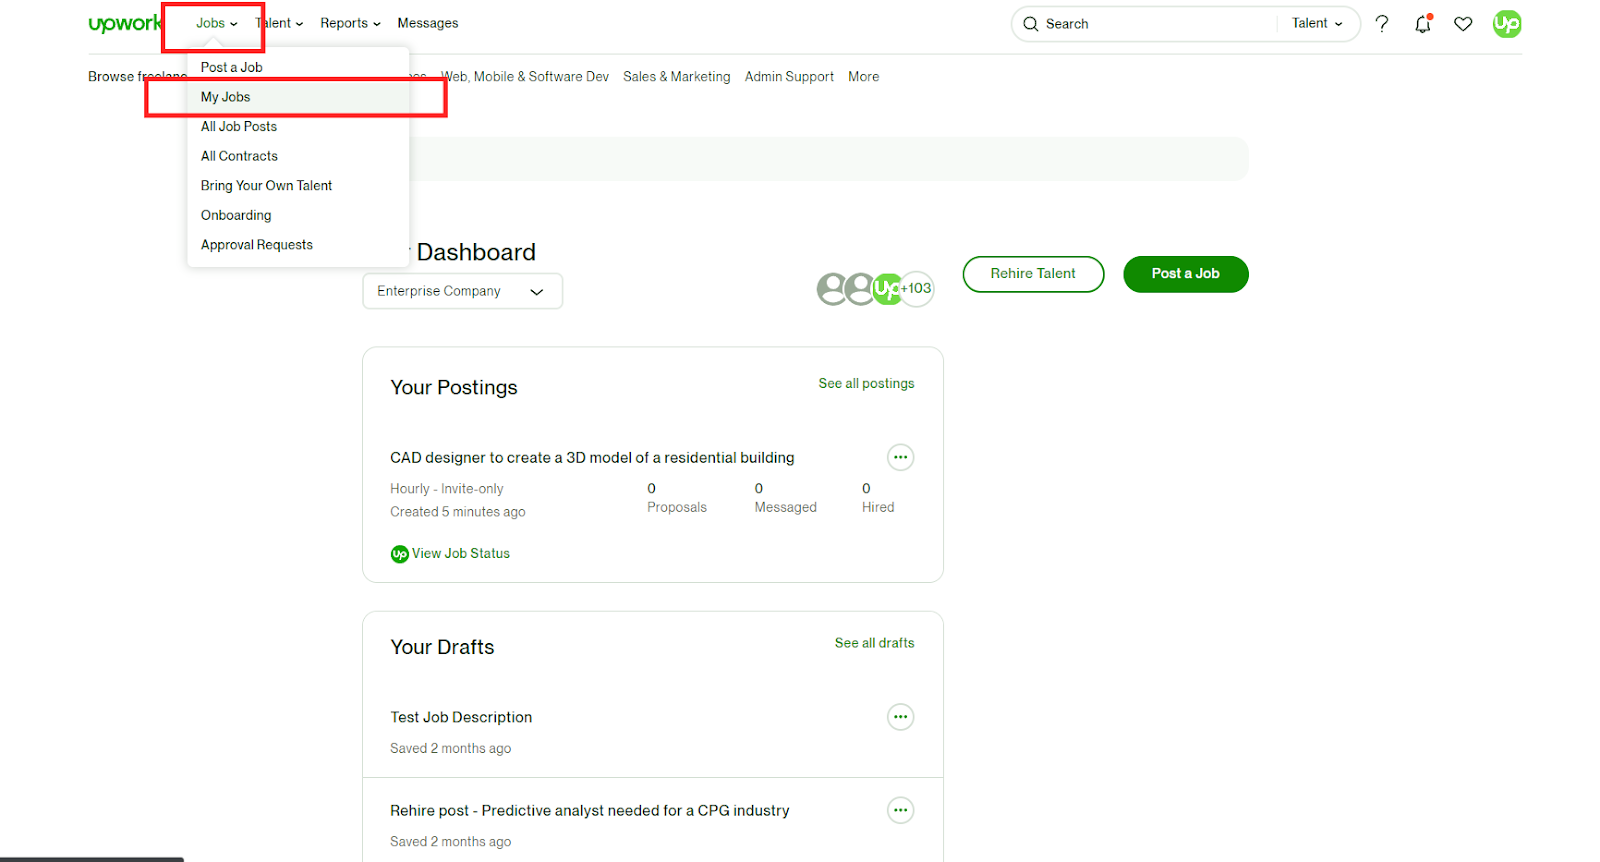The width and height of the screenshot is (1600, 862).
Task: Click the green Post a Job button
Action: click(x=1185, y=274)
